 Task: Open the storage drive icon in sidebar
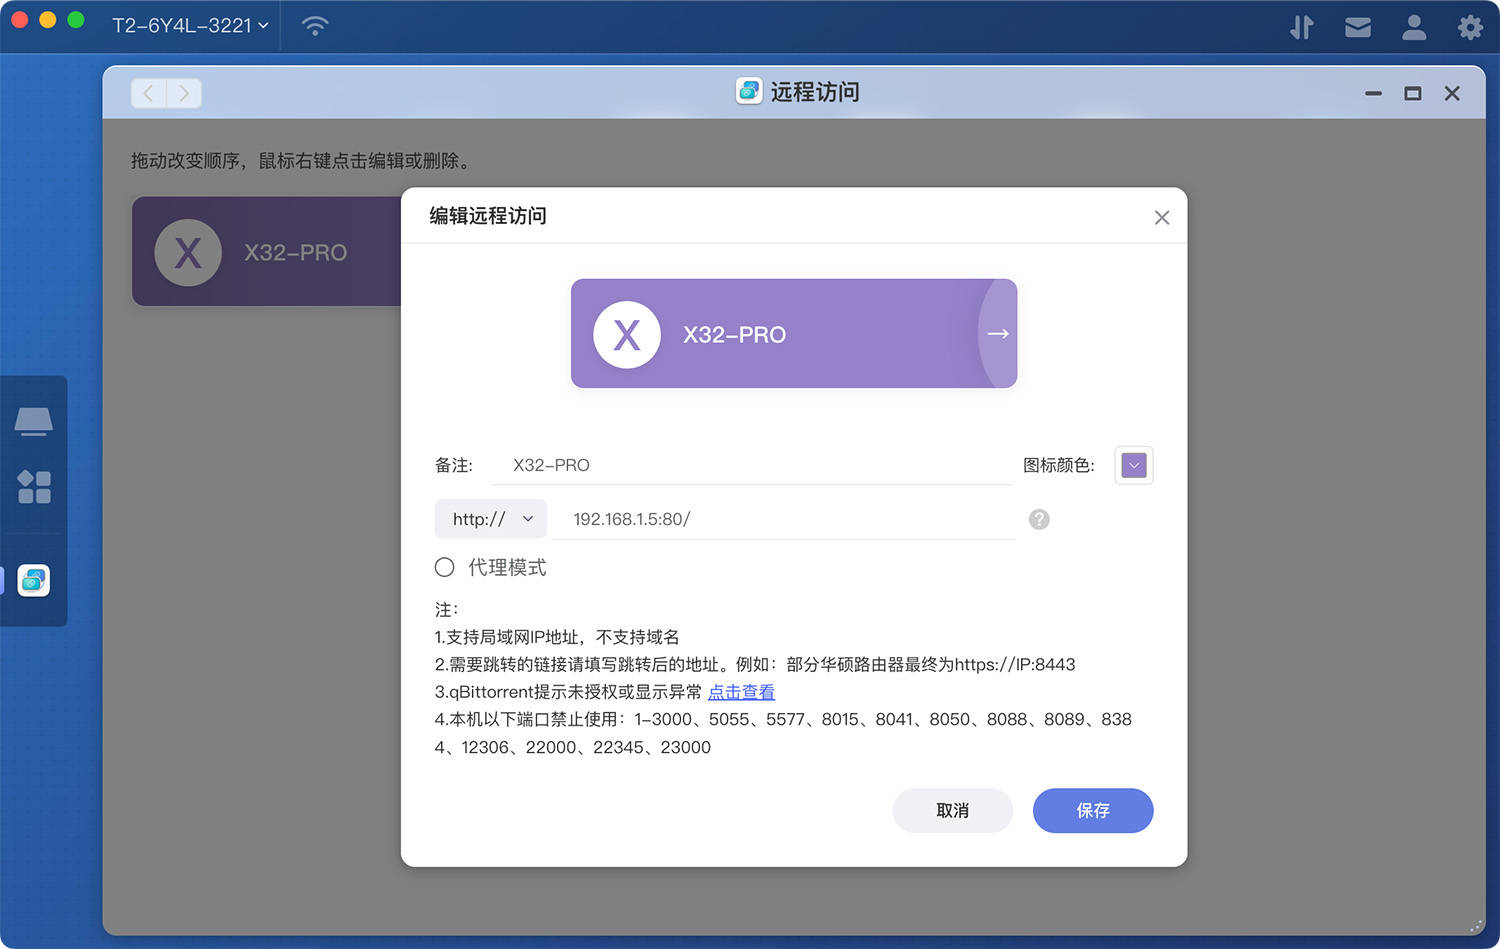34,421
